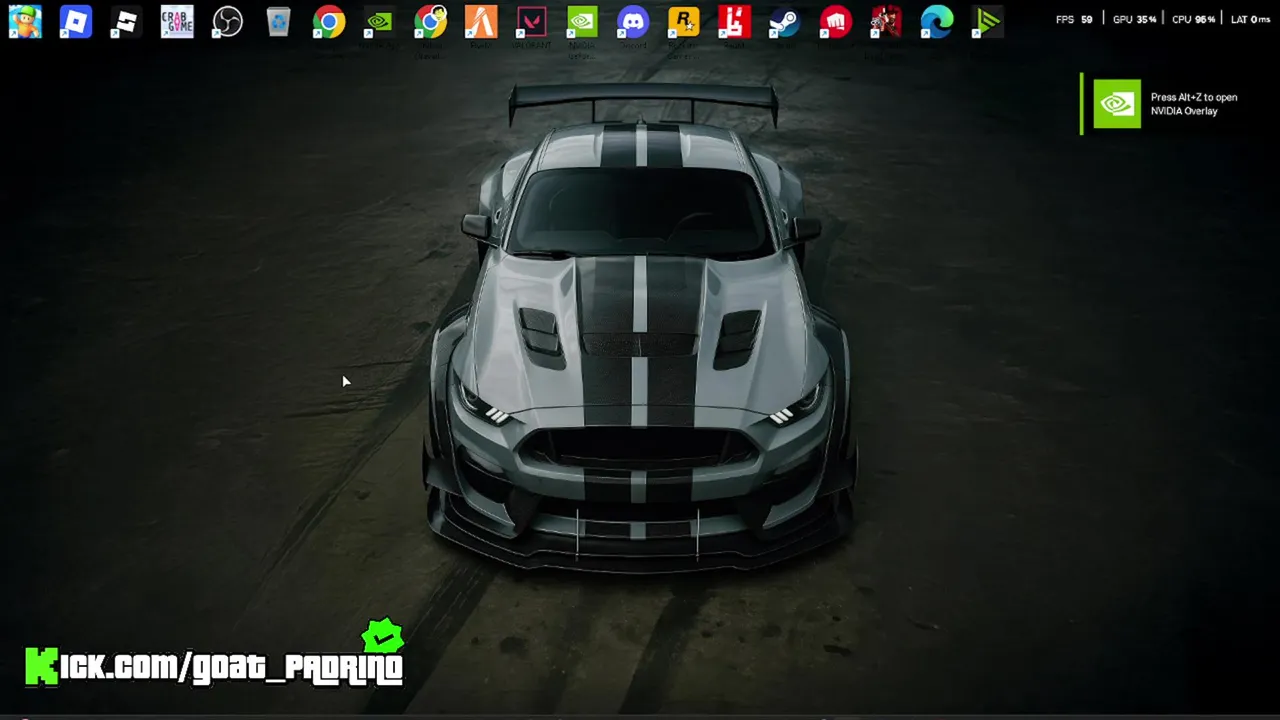Click the LAT 0 ms readout
Screen dimensions: 1280x720
pyautogui.click(x=1251, y=19)
